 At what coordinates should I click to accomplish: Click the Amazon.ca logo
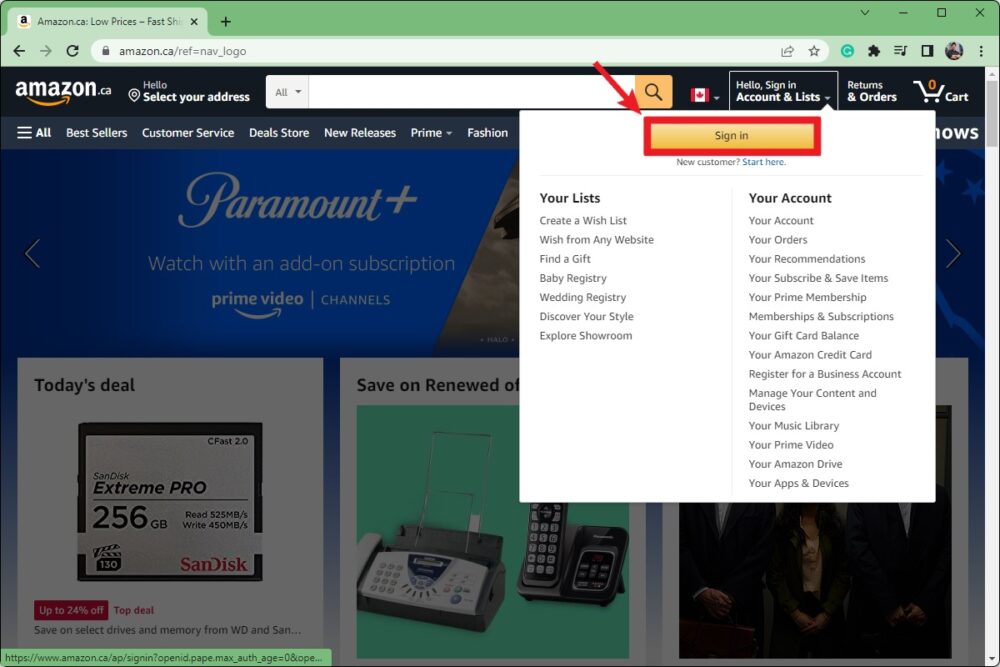[63, 92]
